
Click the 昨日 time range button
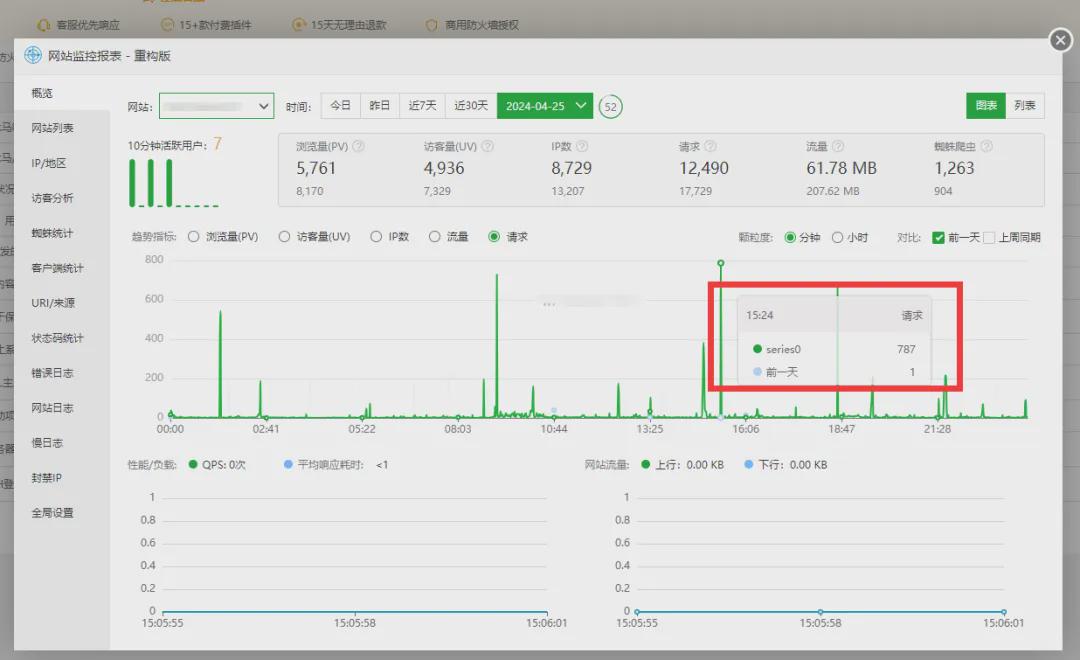pos(380,105)
